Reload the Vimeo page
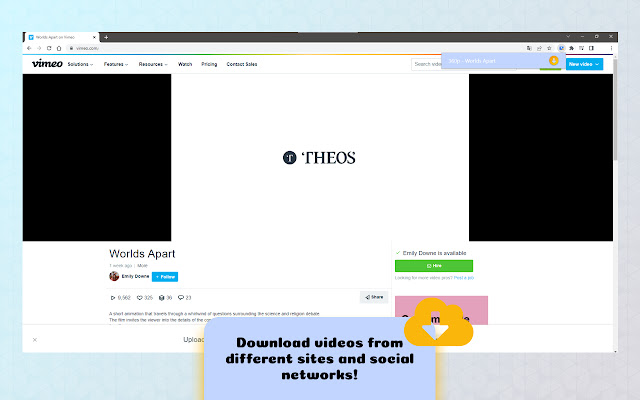Image resolution: width=640 pixels, height=400 pixels. click(x=49, y=48)
